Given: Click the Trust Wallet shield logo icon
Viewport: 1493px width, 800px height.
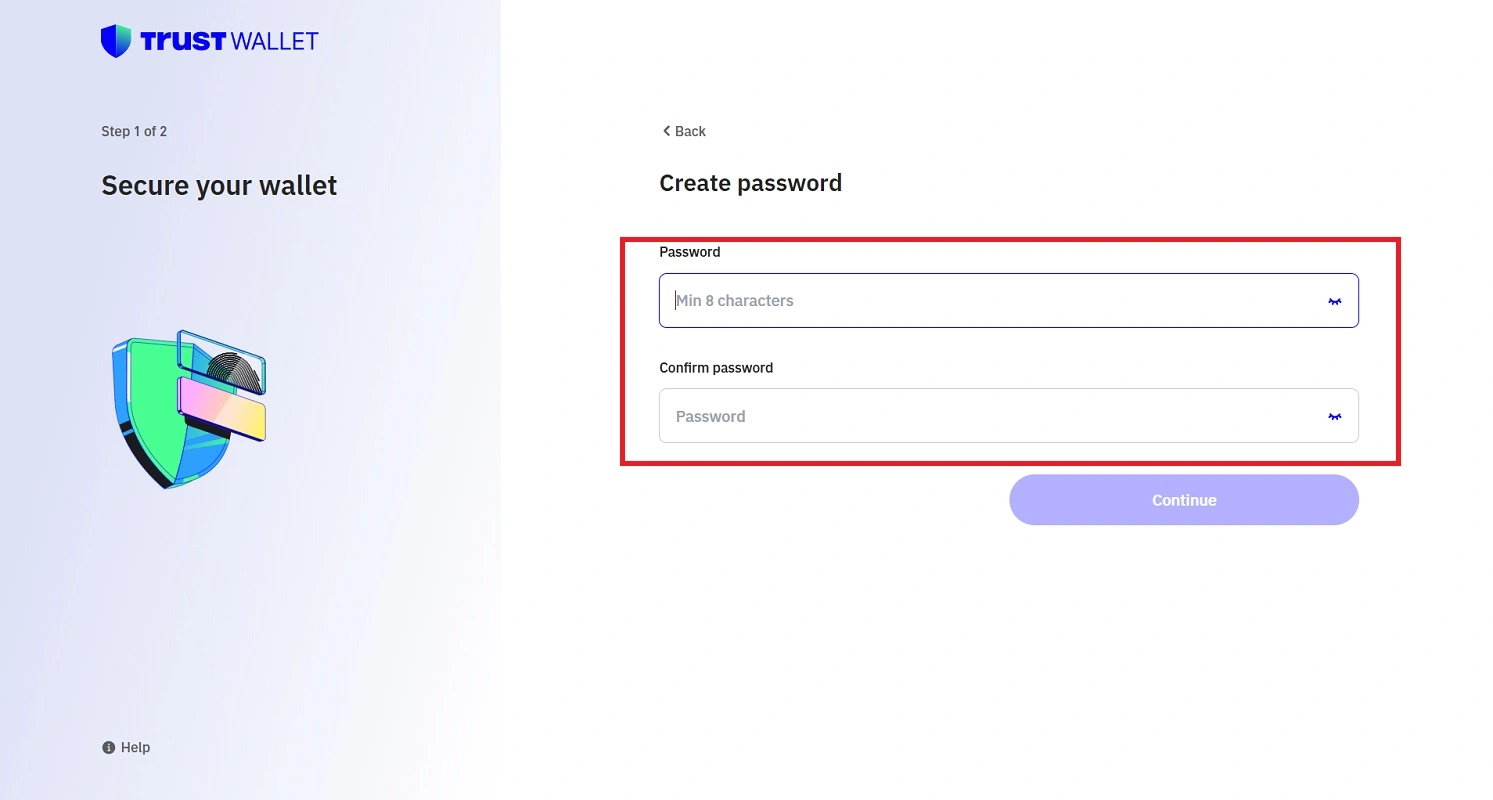Looking at the screenshot, I should coord(116,41).
